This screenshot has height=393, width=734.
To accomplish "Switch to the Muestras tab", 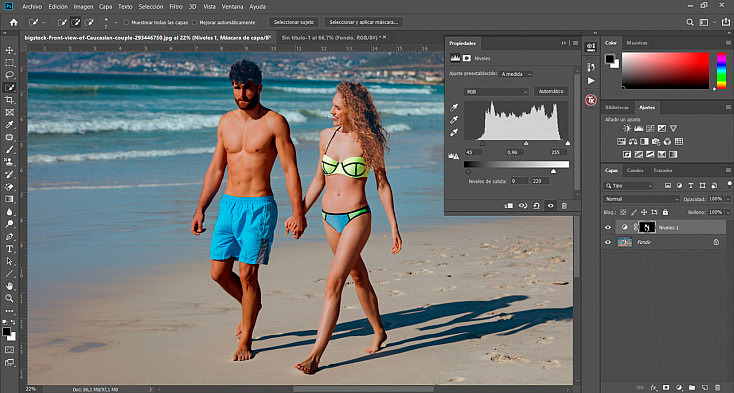I will pos(637,43).
